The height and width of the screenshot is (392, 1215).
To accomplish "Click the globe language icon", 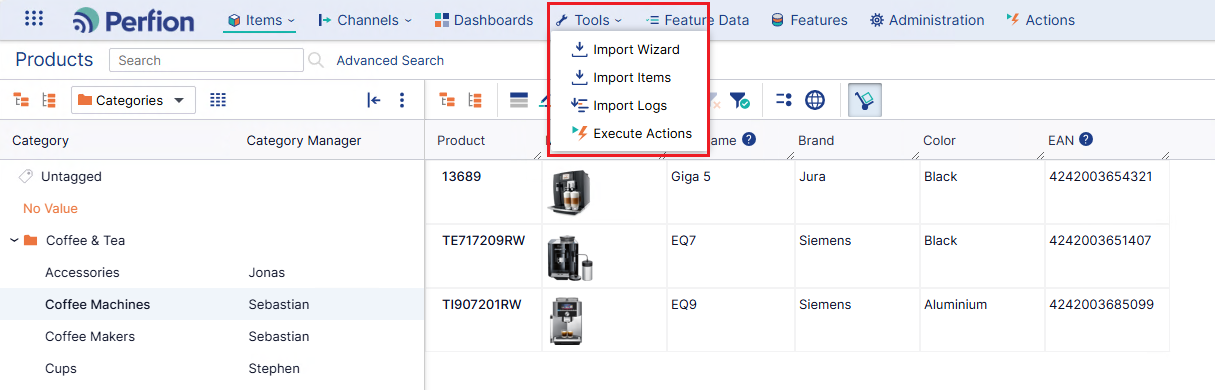I will [x=815, y=100].
